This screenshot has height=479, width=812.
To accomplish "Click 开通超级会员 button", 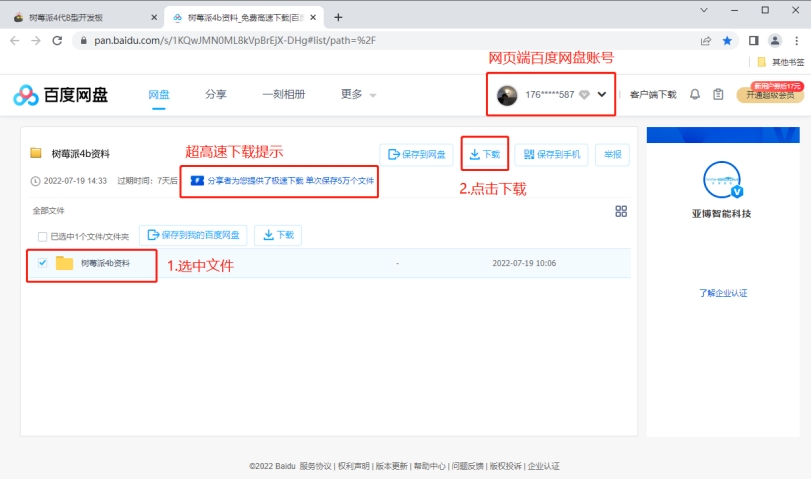I will (770, 94).
